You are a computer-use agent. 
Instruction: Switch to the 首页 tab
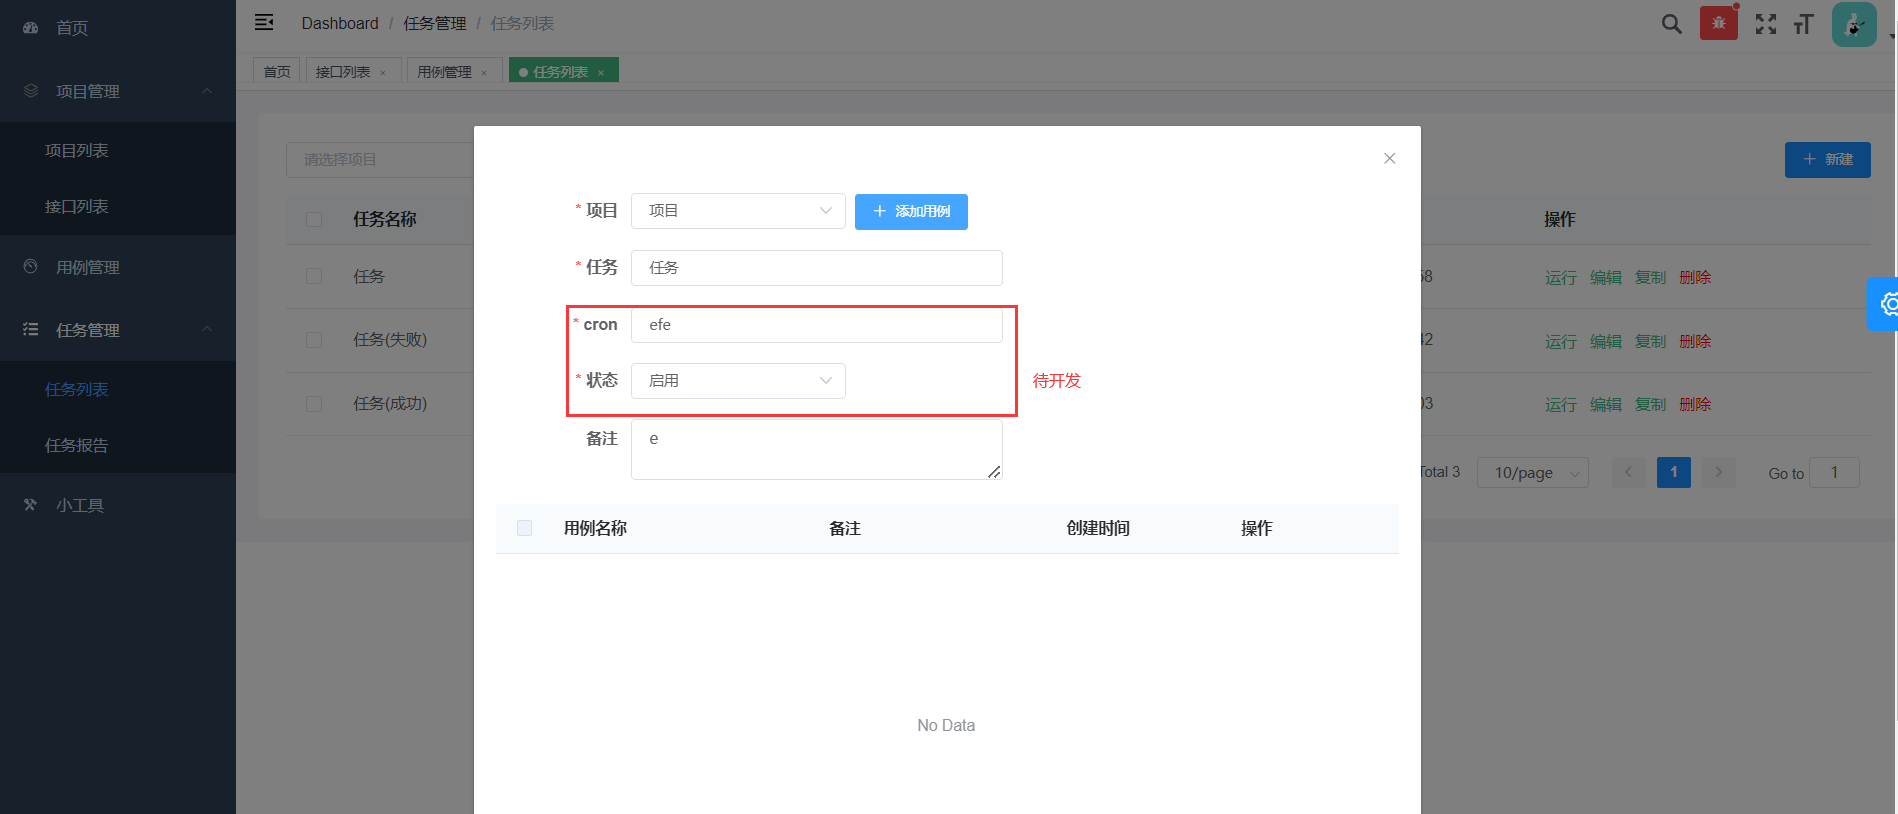[x=277, y=72]
